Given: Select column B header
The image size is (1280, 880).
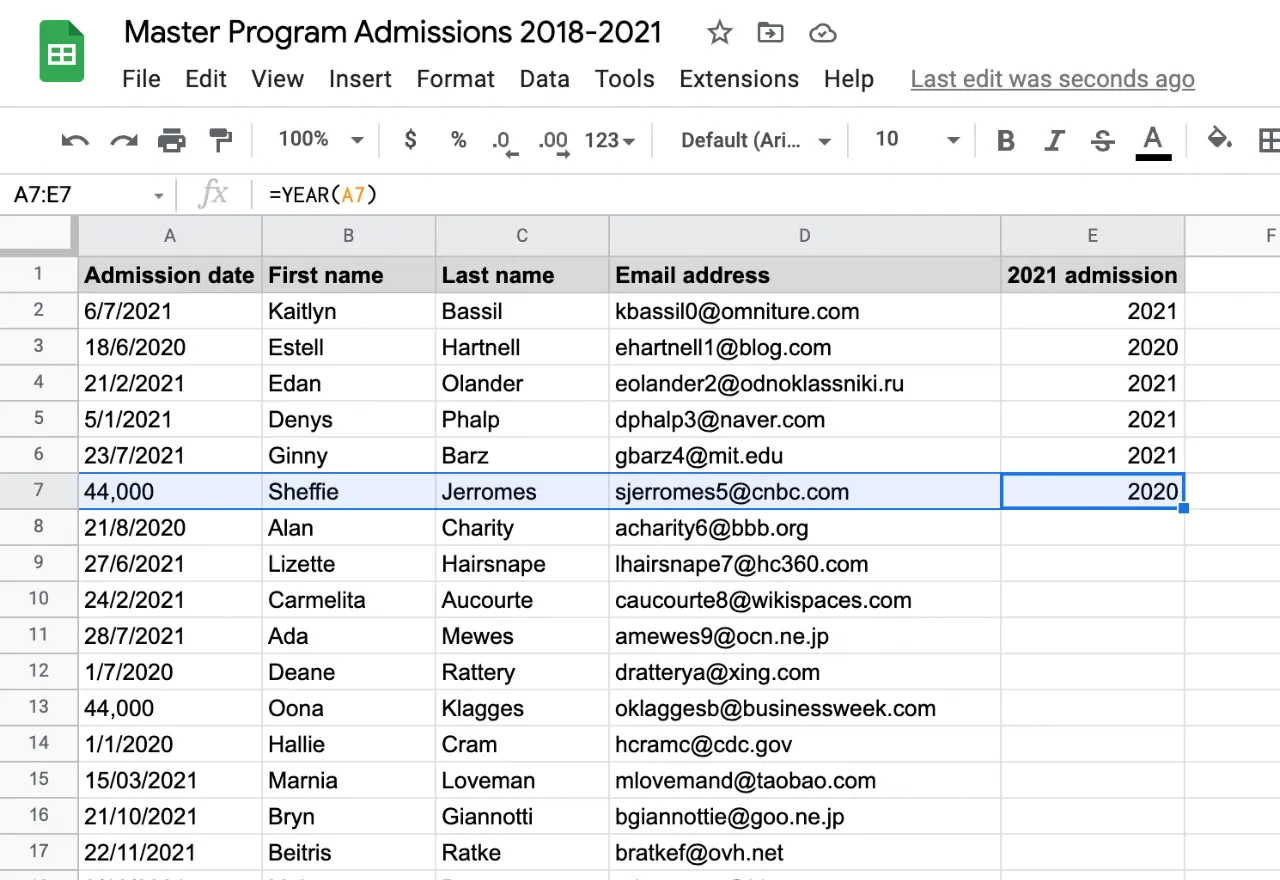Looking at the screenshot, I should click(348, 236).
